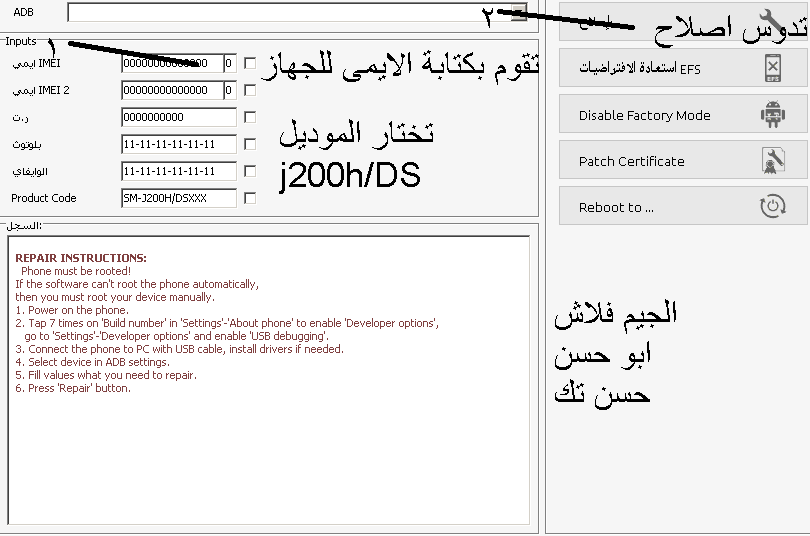This screenshot has width=810, height=536.
Task: Tick the Bluetooth address checkbox
Action: pos(250,144)
